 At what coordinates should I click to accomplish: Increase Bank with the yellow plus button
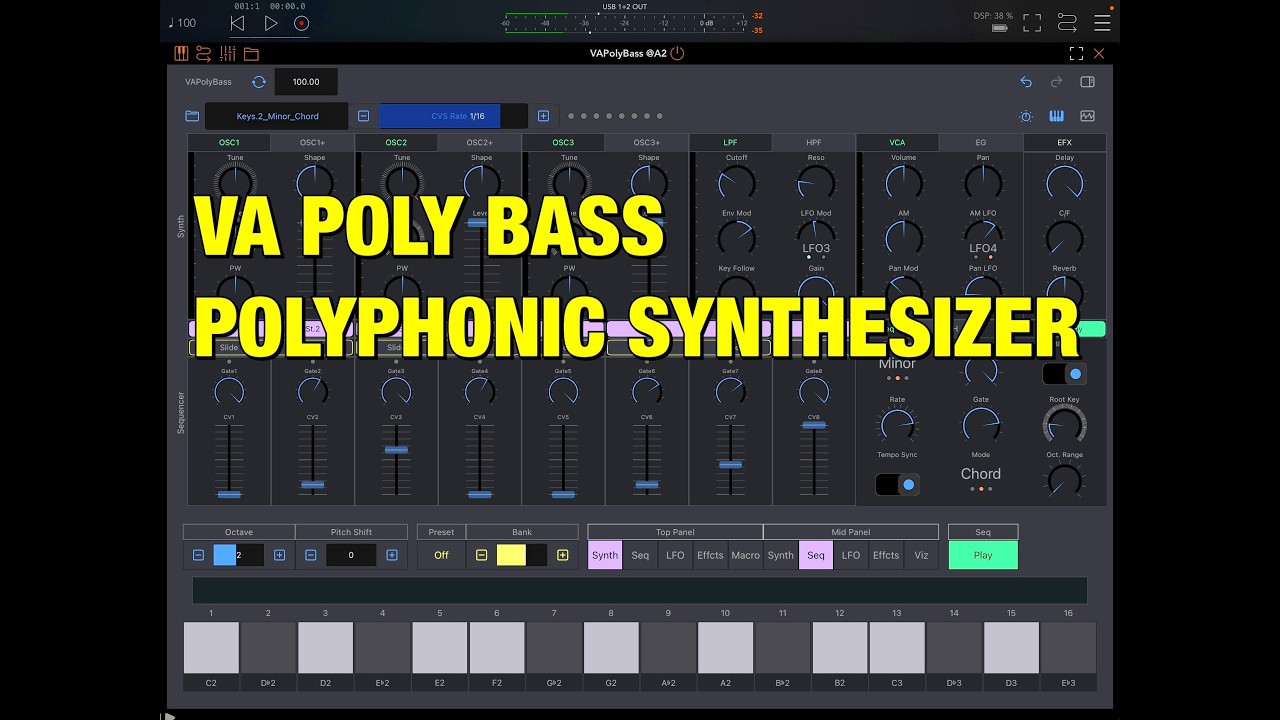pos(563,555)
